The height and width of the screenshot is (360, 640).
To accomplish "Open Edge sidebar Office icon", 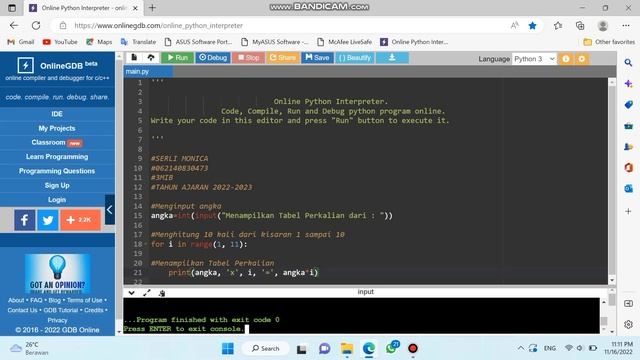I will tap(628, 167).
